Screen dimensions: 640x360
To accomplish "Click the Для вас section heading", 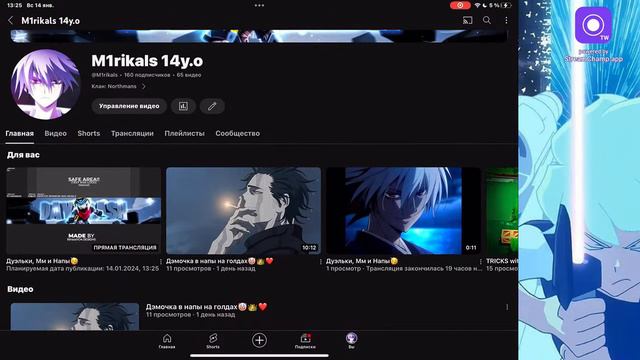I will pyautogui.click(x=23, y=155).
